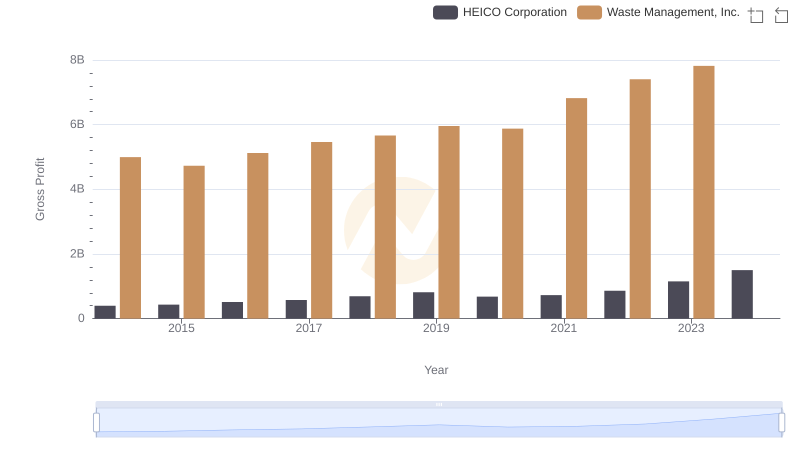
Task: Toggle HEICO Corporation legend series
Action: (x=500, y=12)
